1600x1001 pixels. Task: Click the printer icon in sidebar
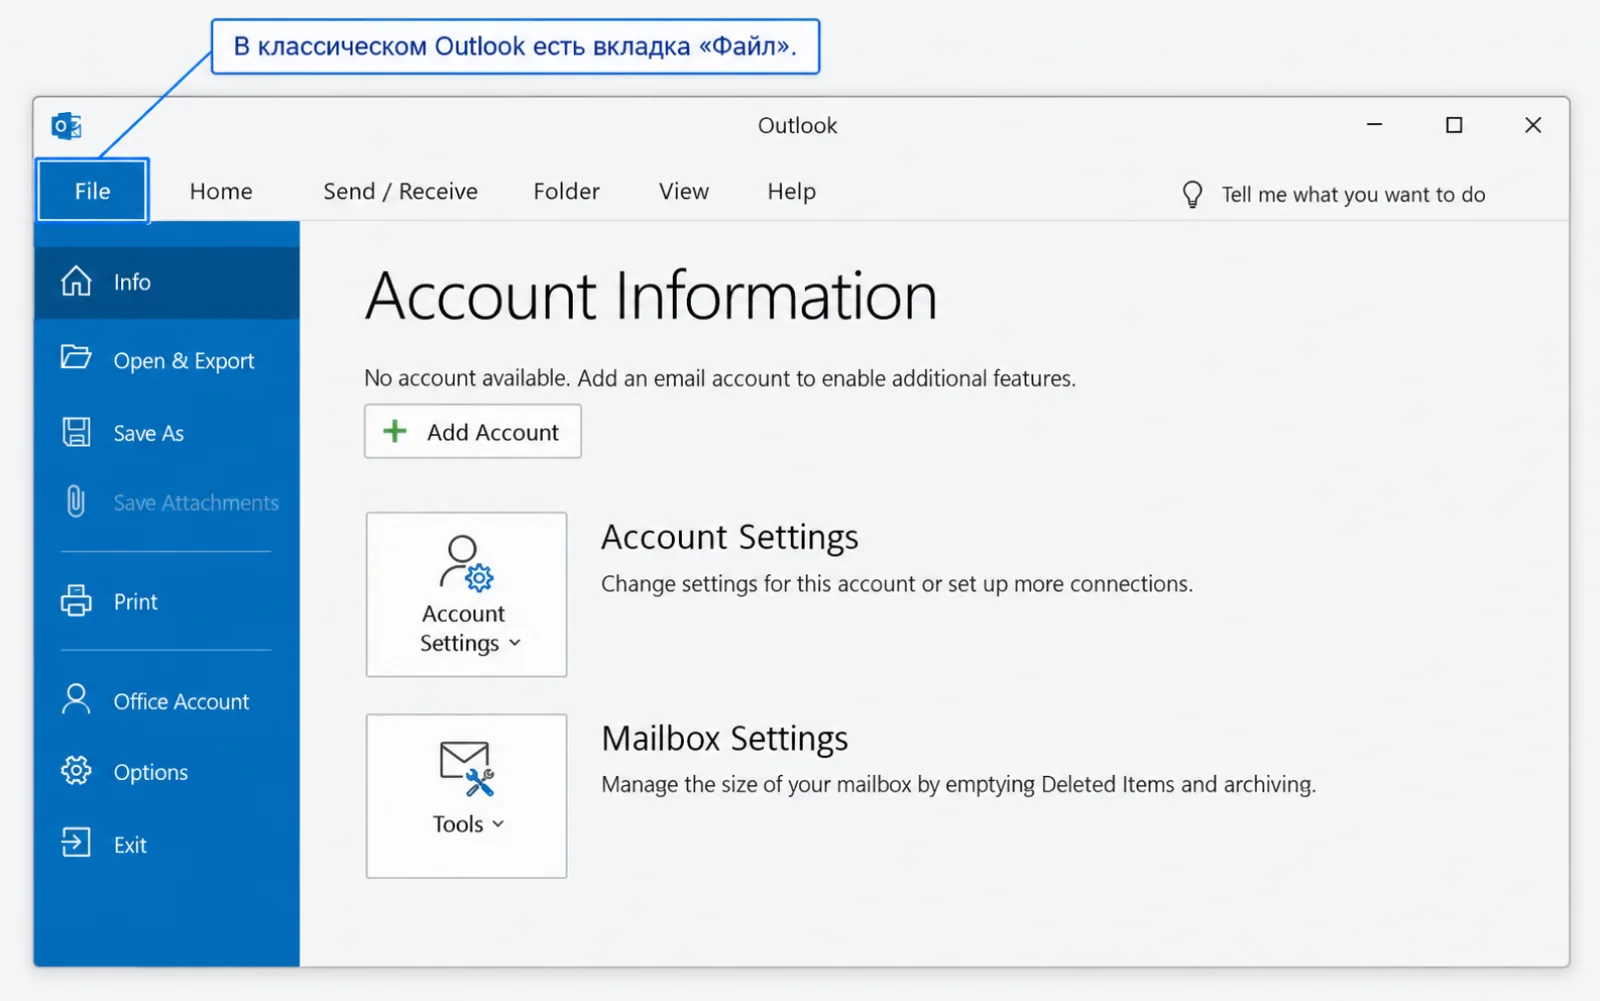click(x=76, y=601)
